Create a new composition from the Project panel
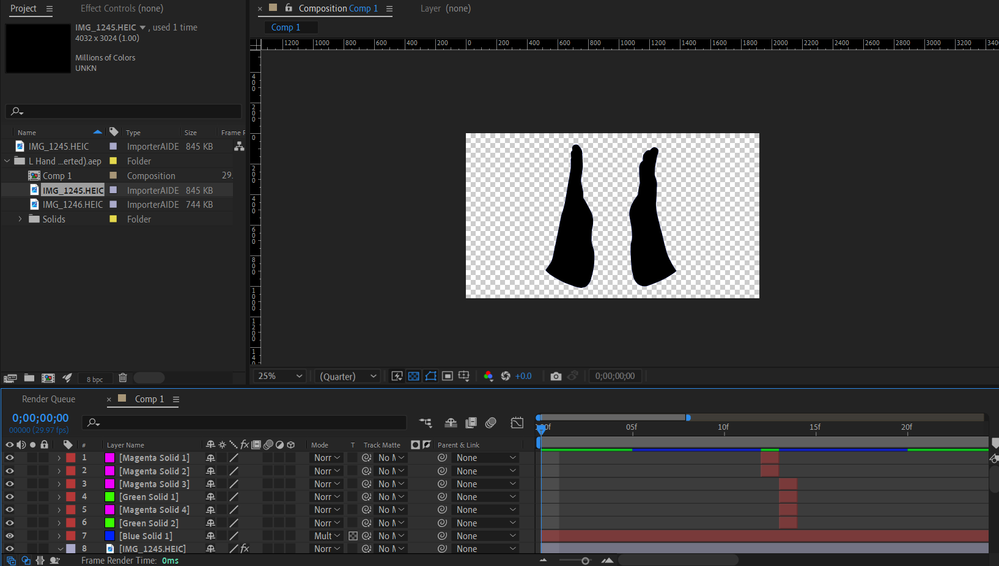 [48, 378]
